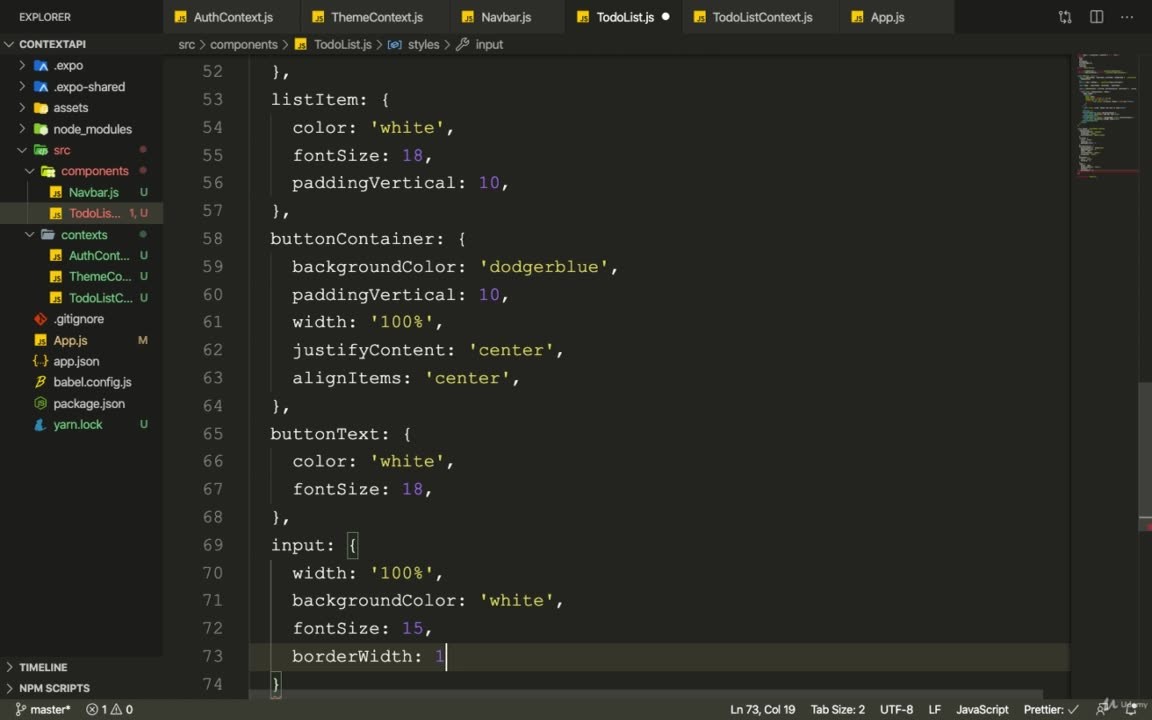The width and height of the screenshot is (1152, 720).
Task: Change the Tab Size: 2 setting
Action: 838,710
